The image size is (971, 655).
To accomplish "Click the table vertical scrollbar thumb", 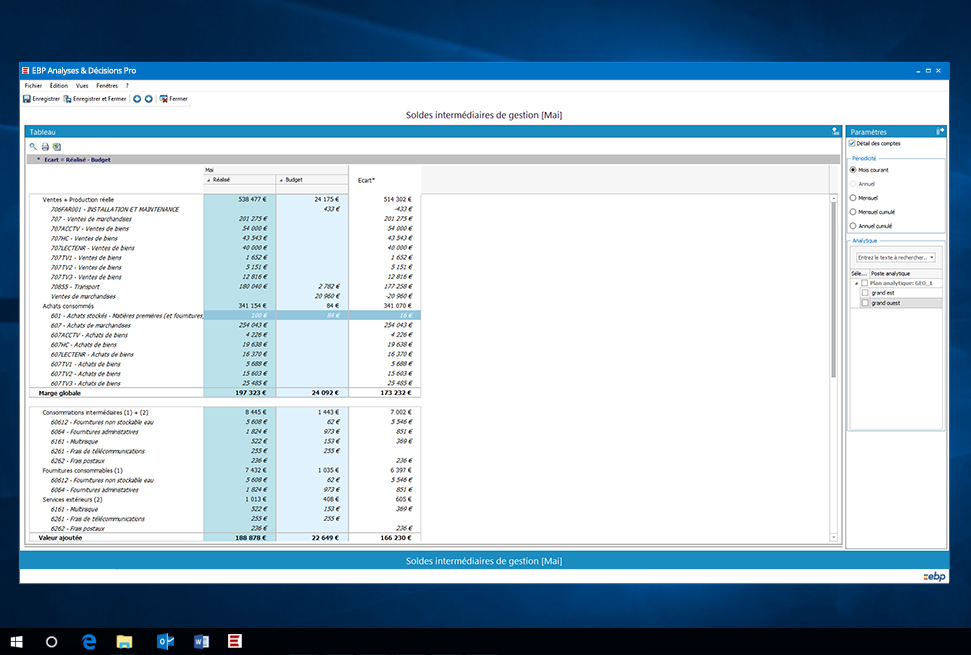I will (x=834, y=290).
